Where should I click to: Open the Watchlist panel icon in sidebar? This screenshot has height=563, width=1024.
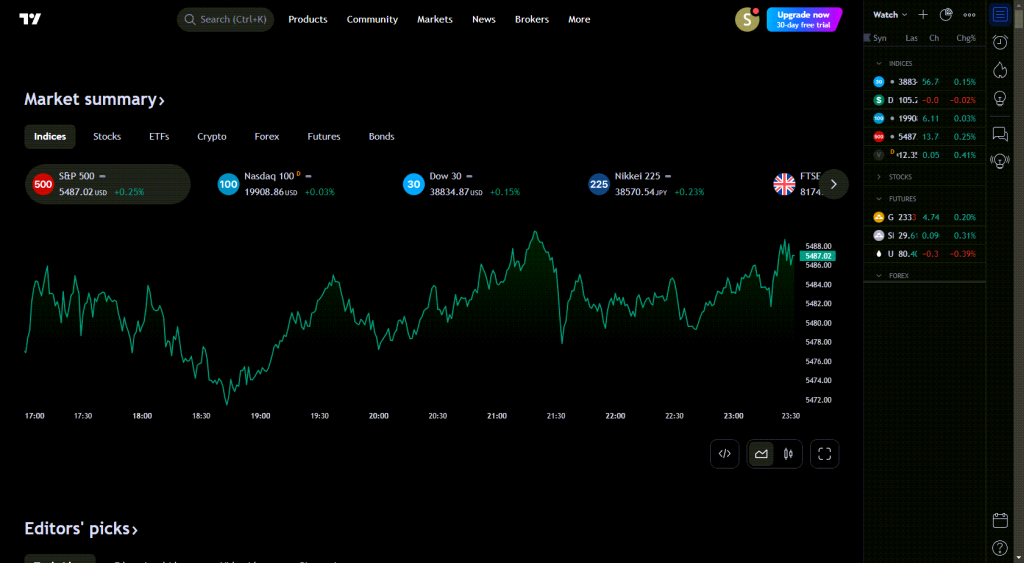coord(1000,14)
